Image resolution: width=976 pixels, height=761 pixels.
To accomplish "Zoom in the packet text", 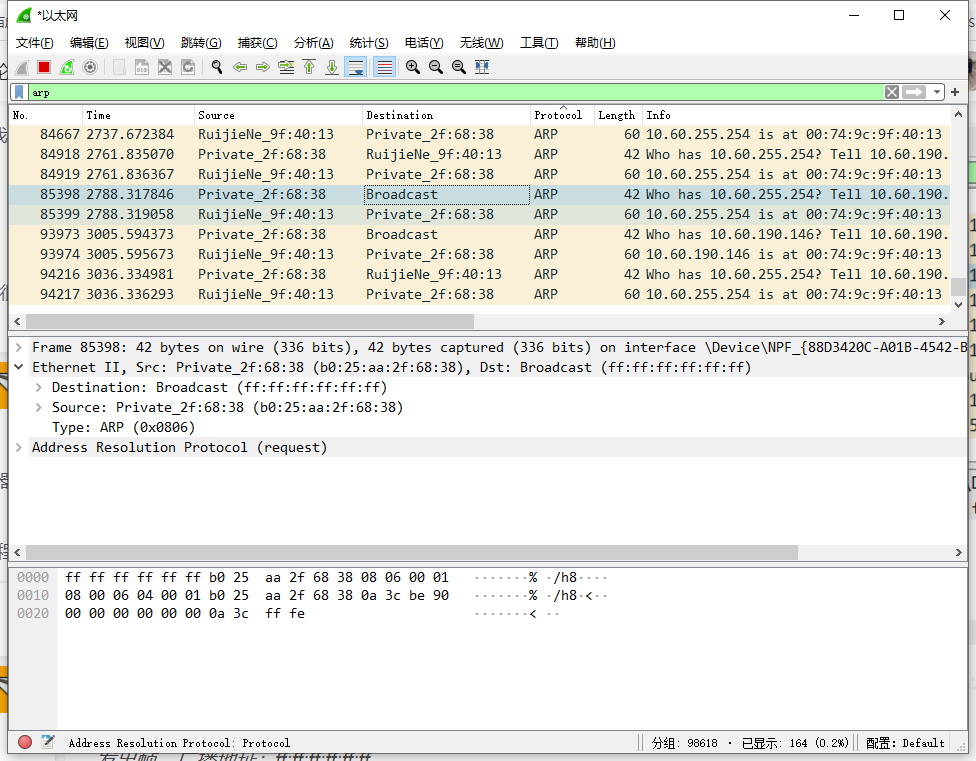I will 413,67.
